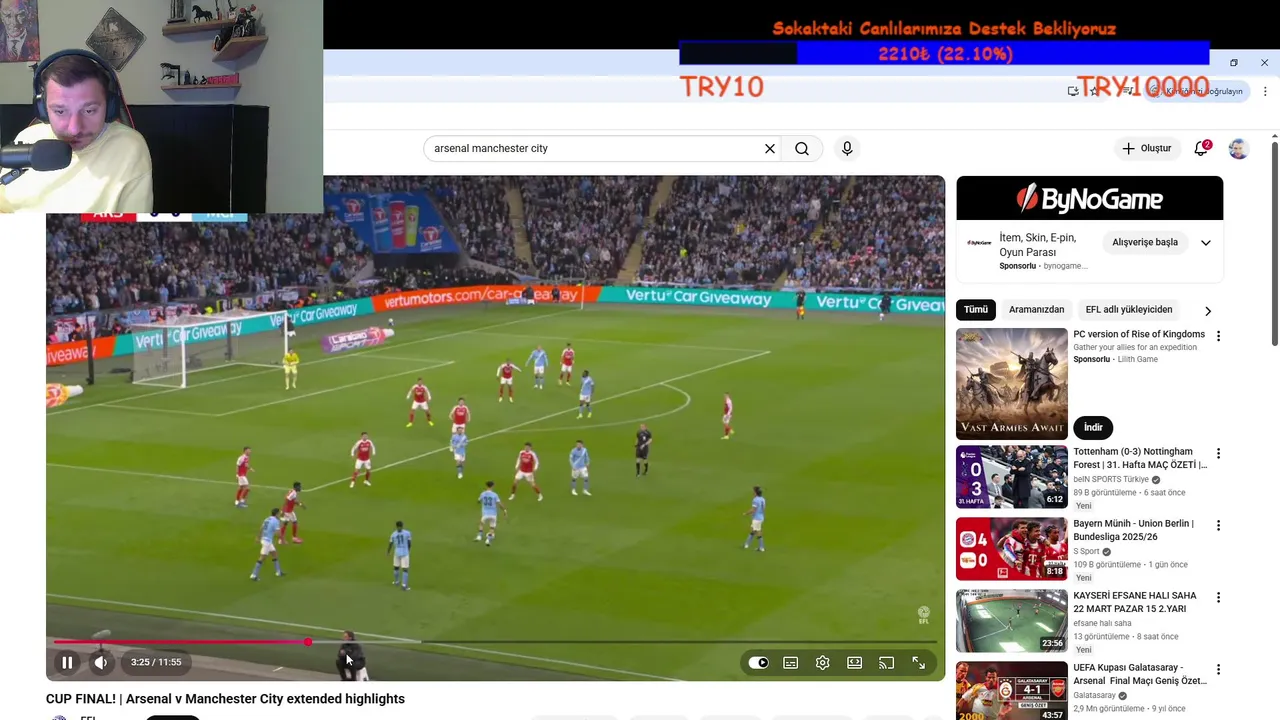Mute the video volume
The image size is (1280, 720).
[x=101, y=662]
